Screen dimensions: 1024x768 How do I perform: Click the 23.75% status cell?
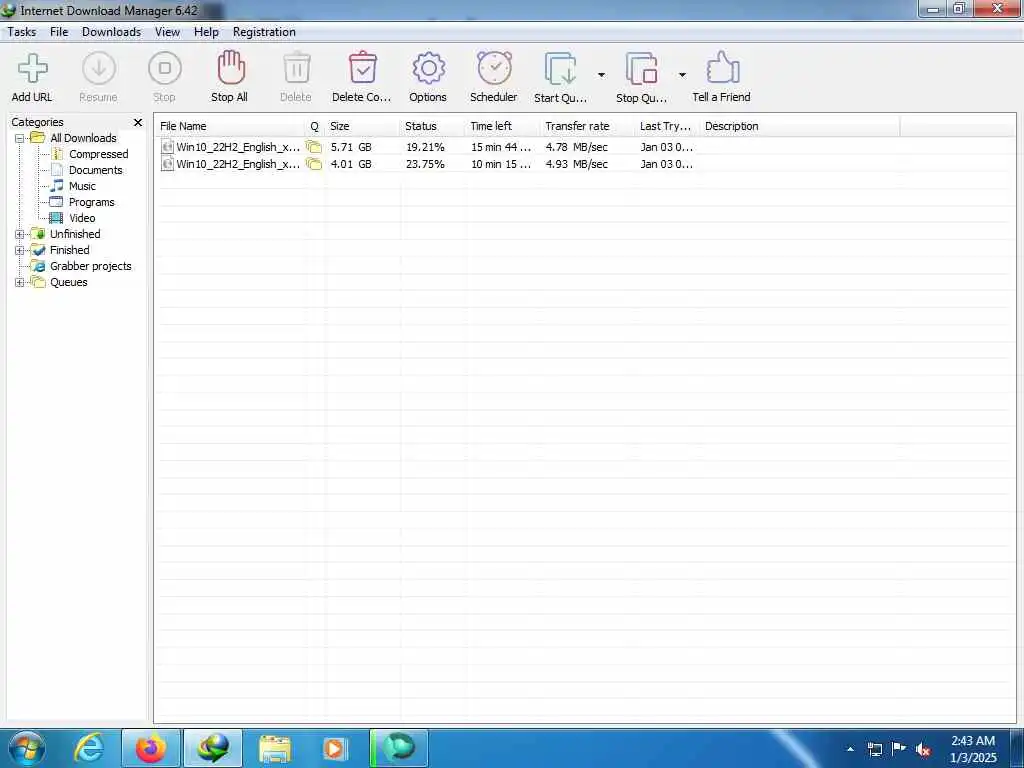(x=425, y=165)
